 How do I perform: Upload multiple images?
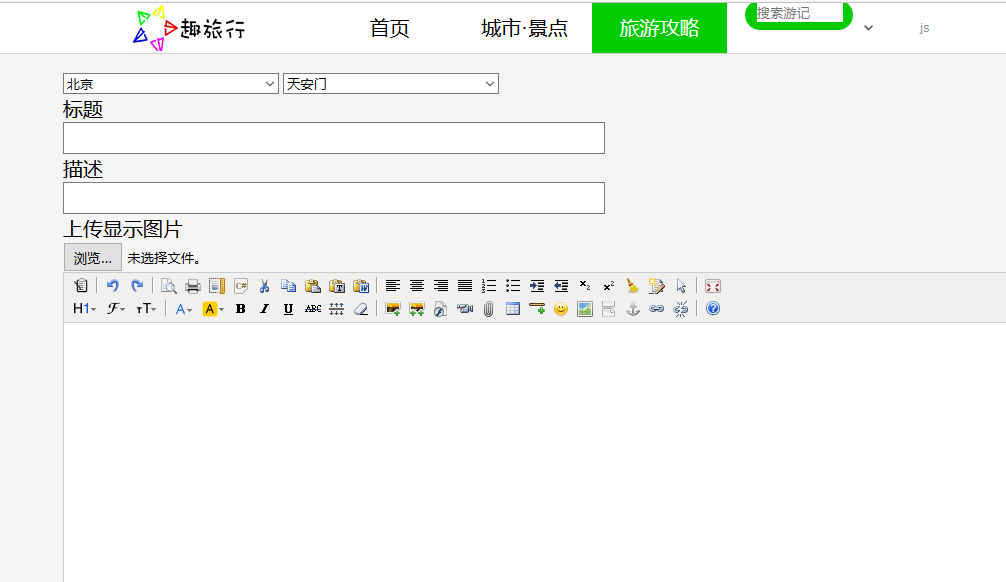pos(417,309)
